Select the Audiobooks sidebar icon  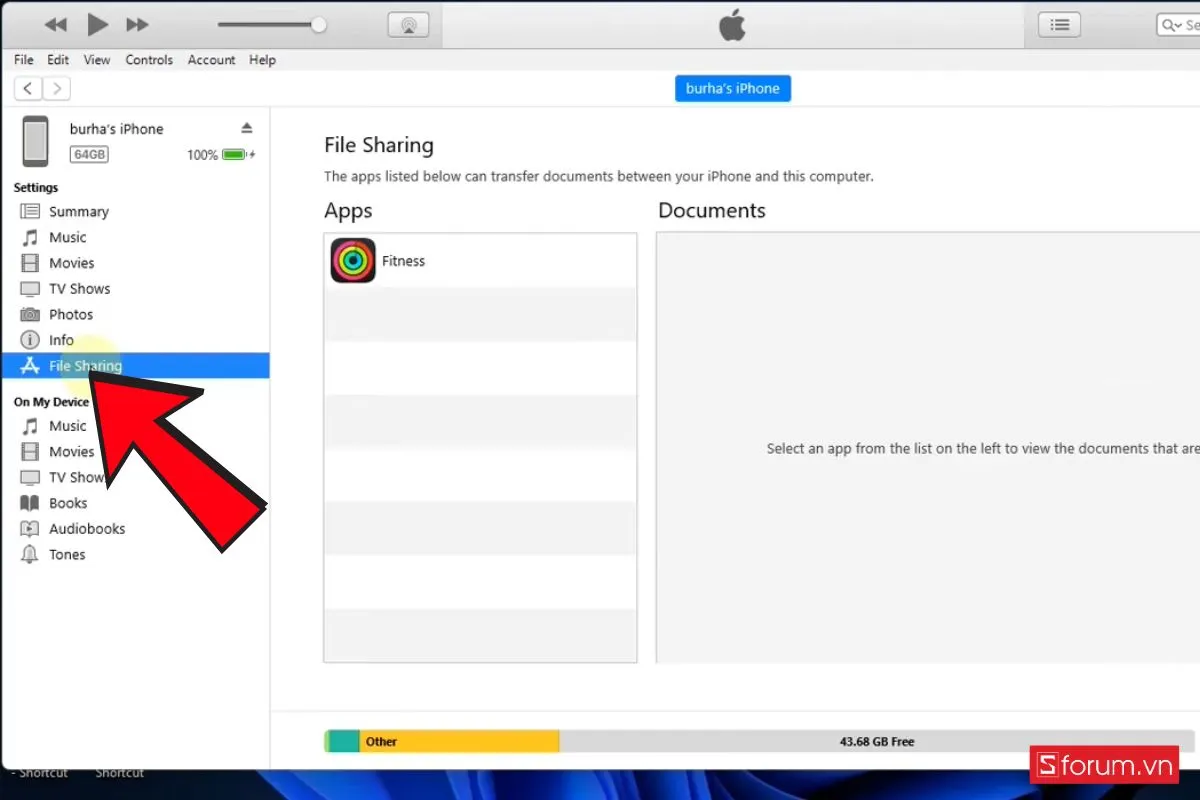point(31,528)
